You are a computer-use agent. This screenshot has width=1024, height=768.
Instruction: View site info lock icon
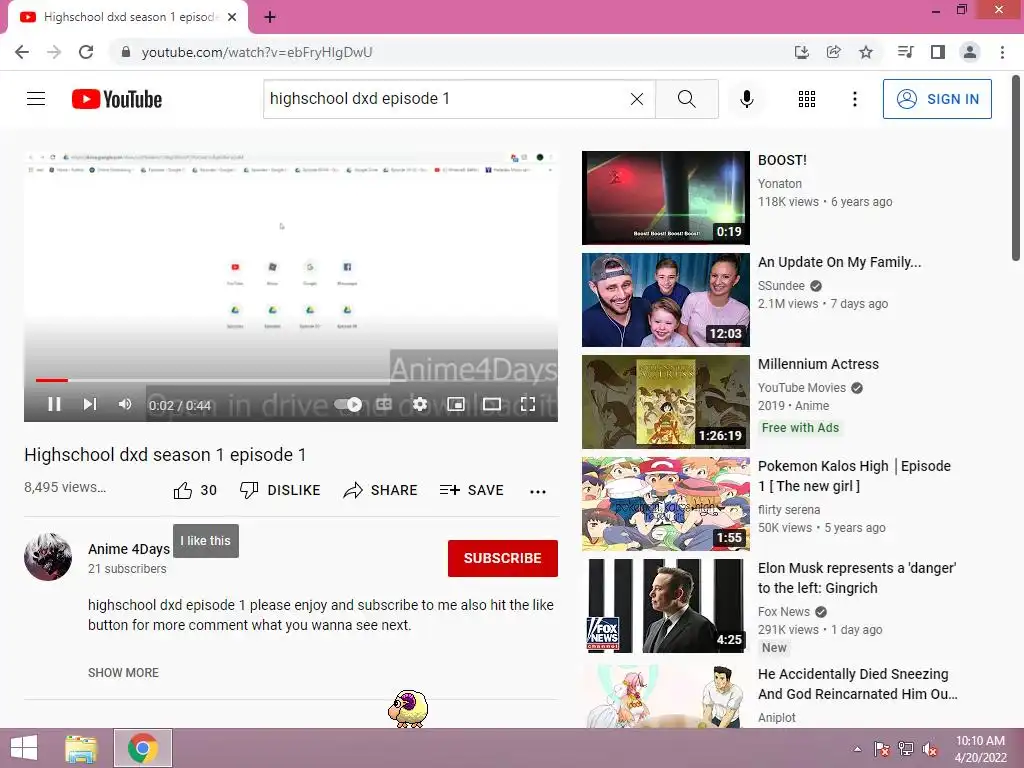pyautogui.click(x=125, y=52)
